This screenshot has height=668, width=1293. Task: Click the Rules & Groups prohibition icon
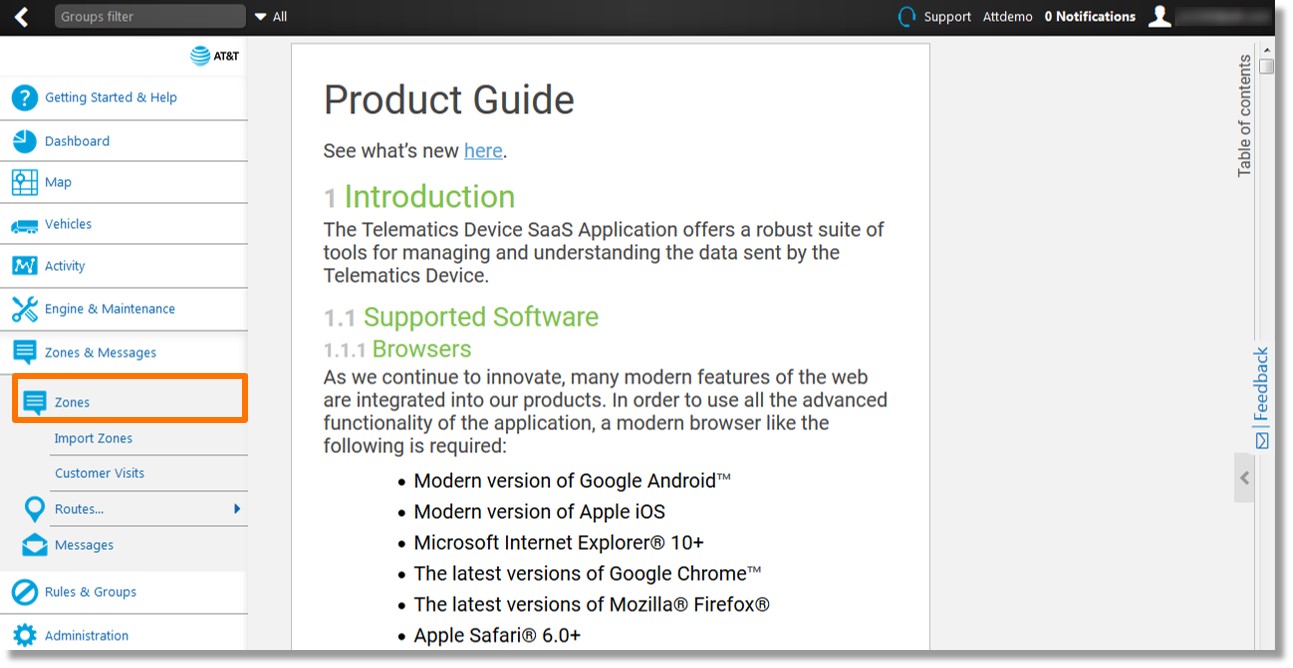point(24,592)
